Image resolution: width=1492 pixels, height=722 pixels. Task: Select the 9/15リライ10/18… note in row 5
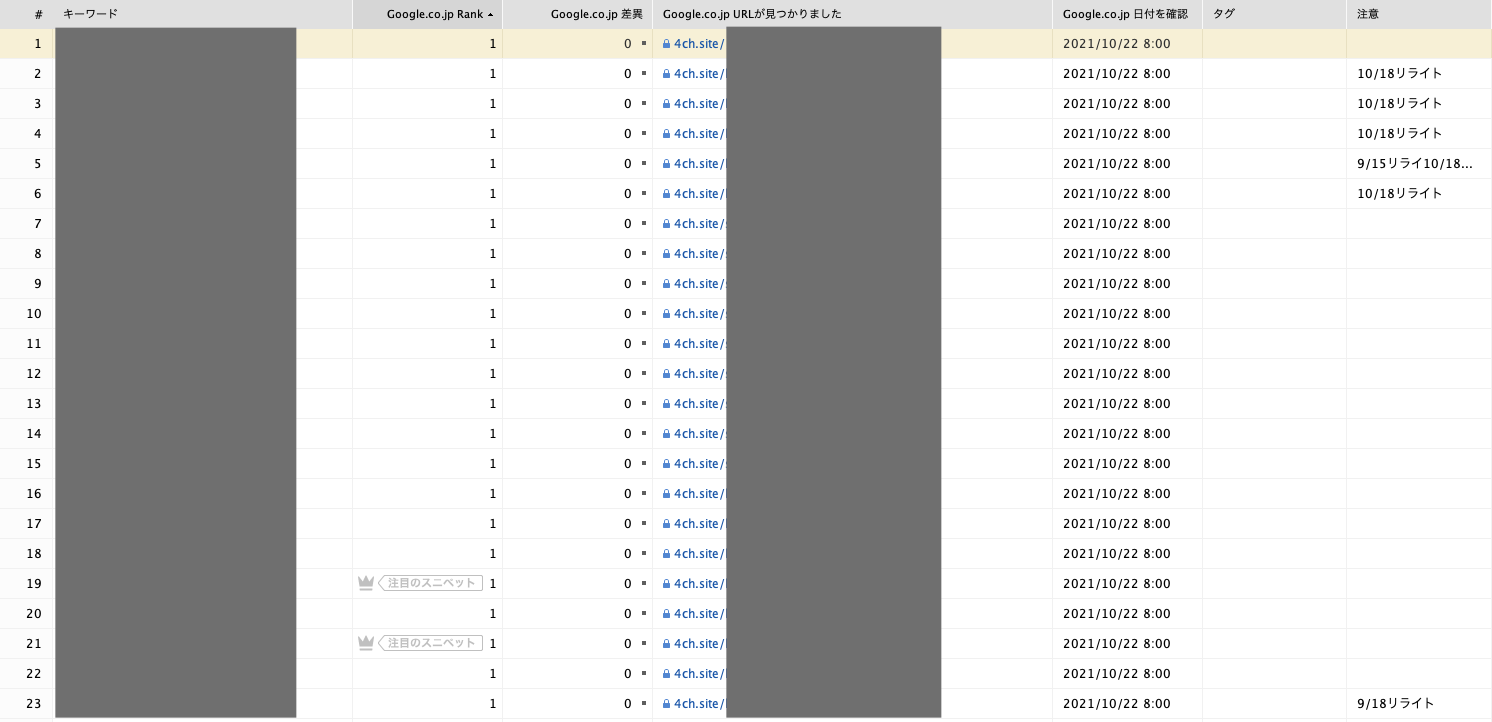[x=1415, y=164]
